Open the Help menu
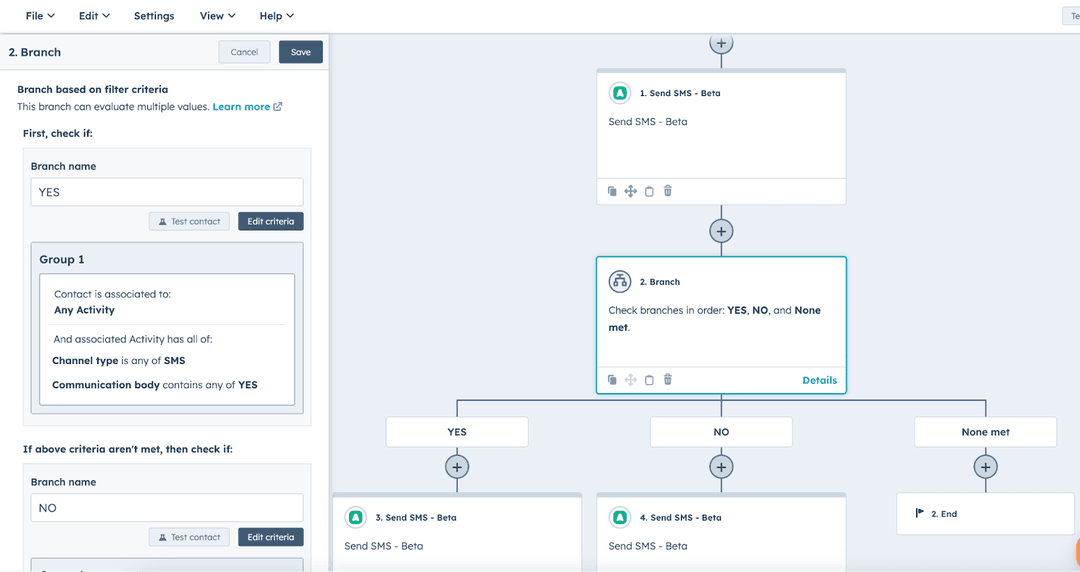This screenshot has width=1080, height=572. coord(276,16)
